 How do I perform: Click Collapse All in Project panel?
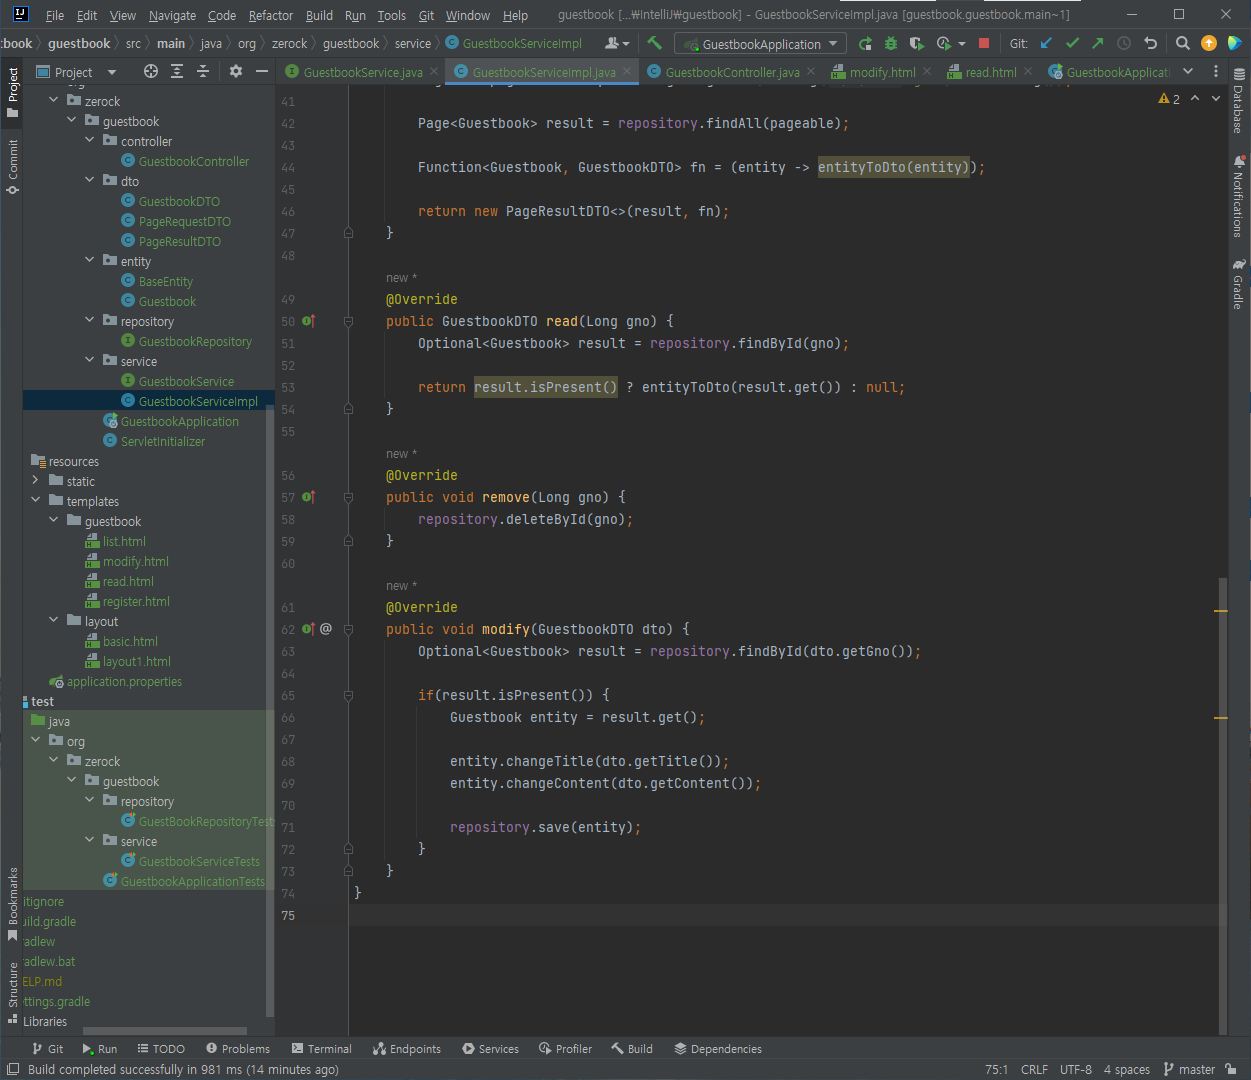point(203,71)
